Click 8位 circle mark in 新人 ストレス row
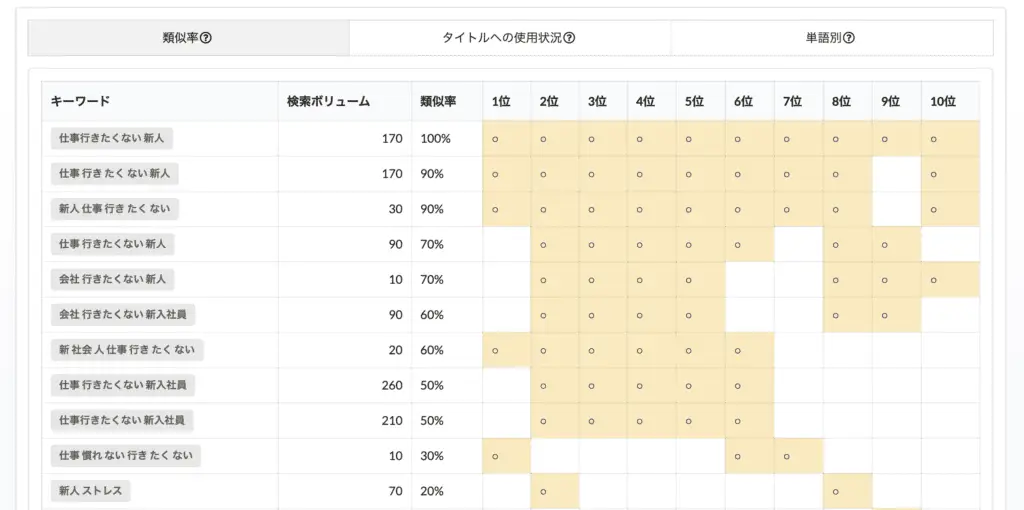 click(x=836, y=492)
